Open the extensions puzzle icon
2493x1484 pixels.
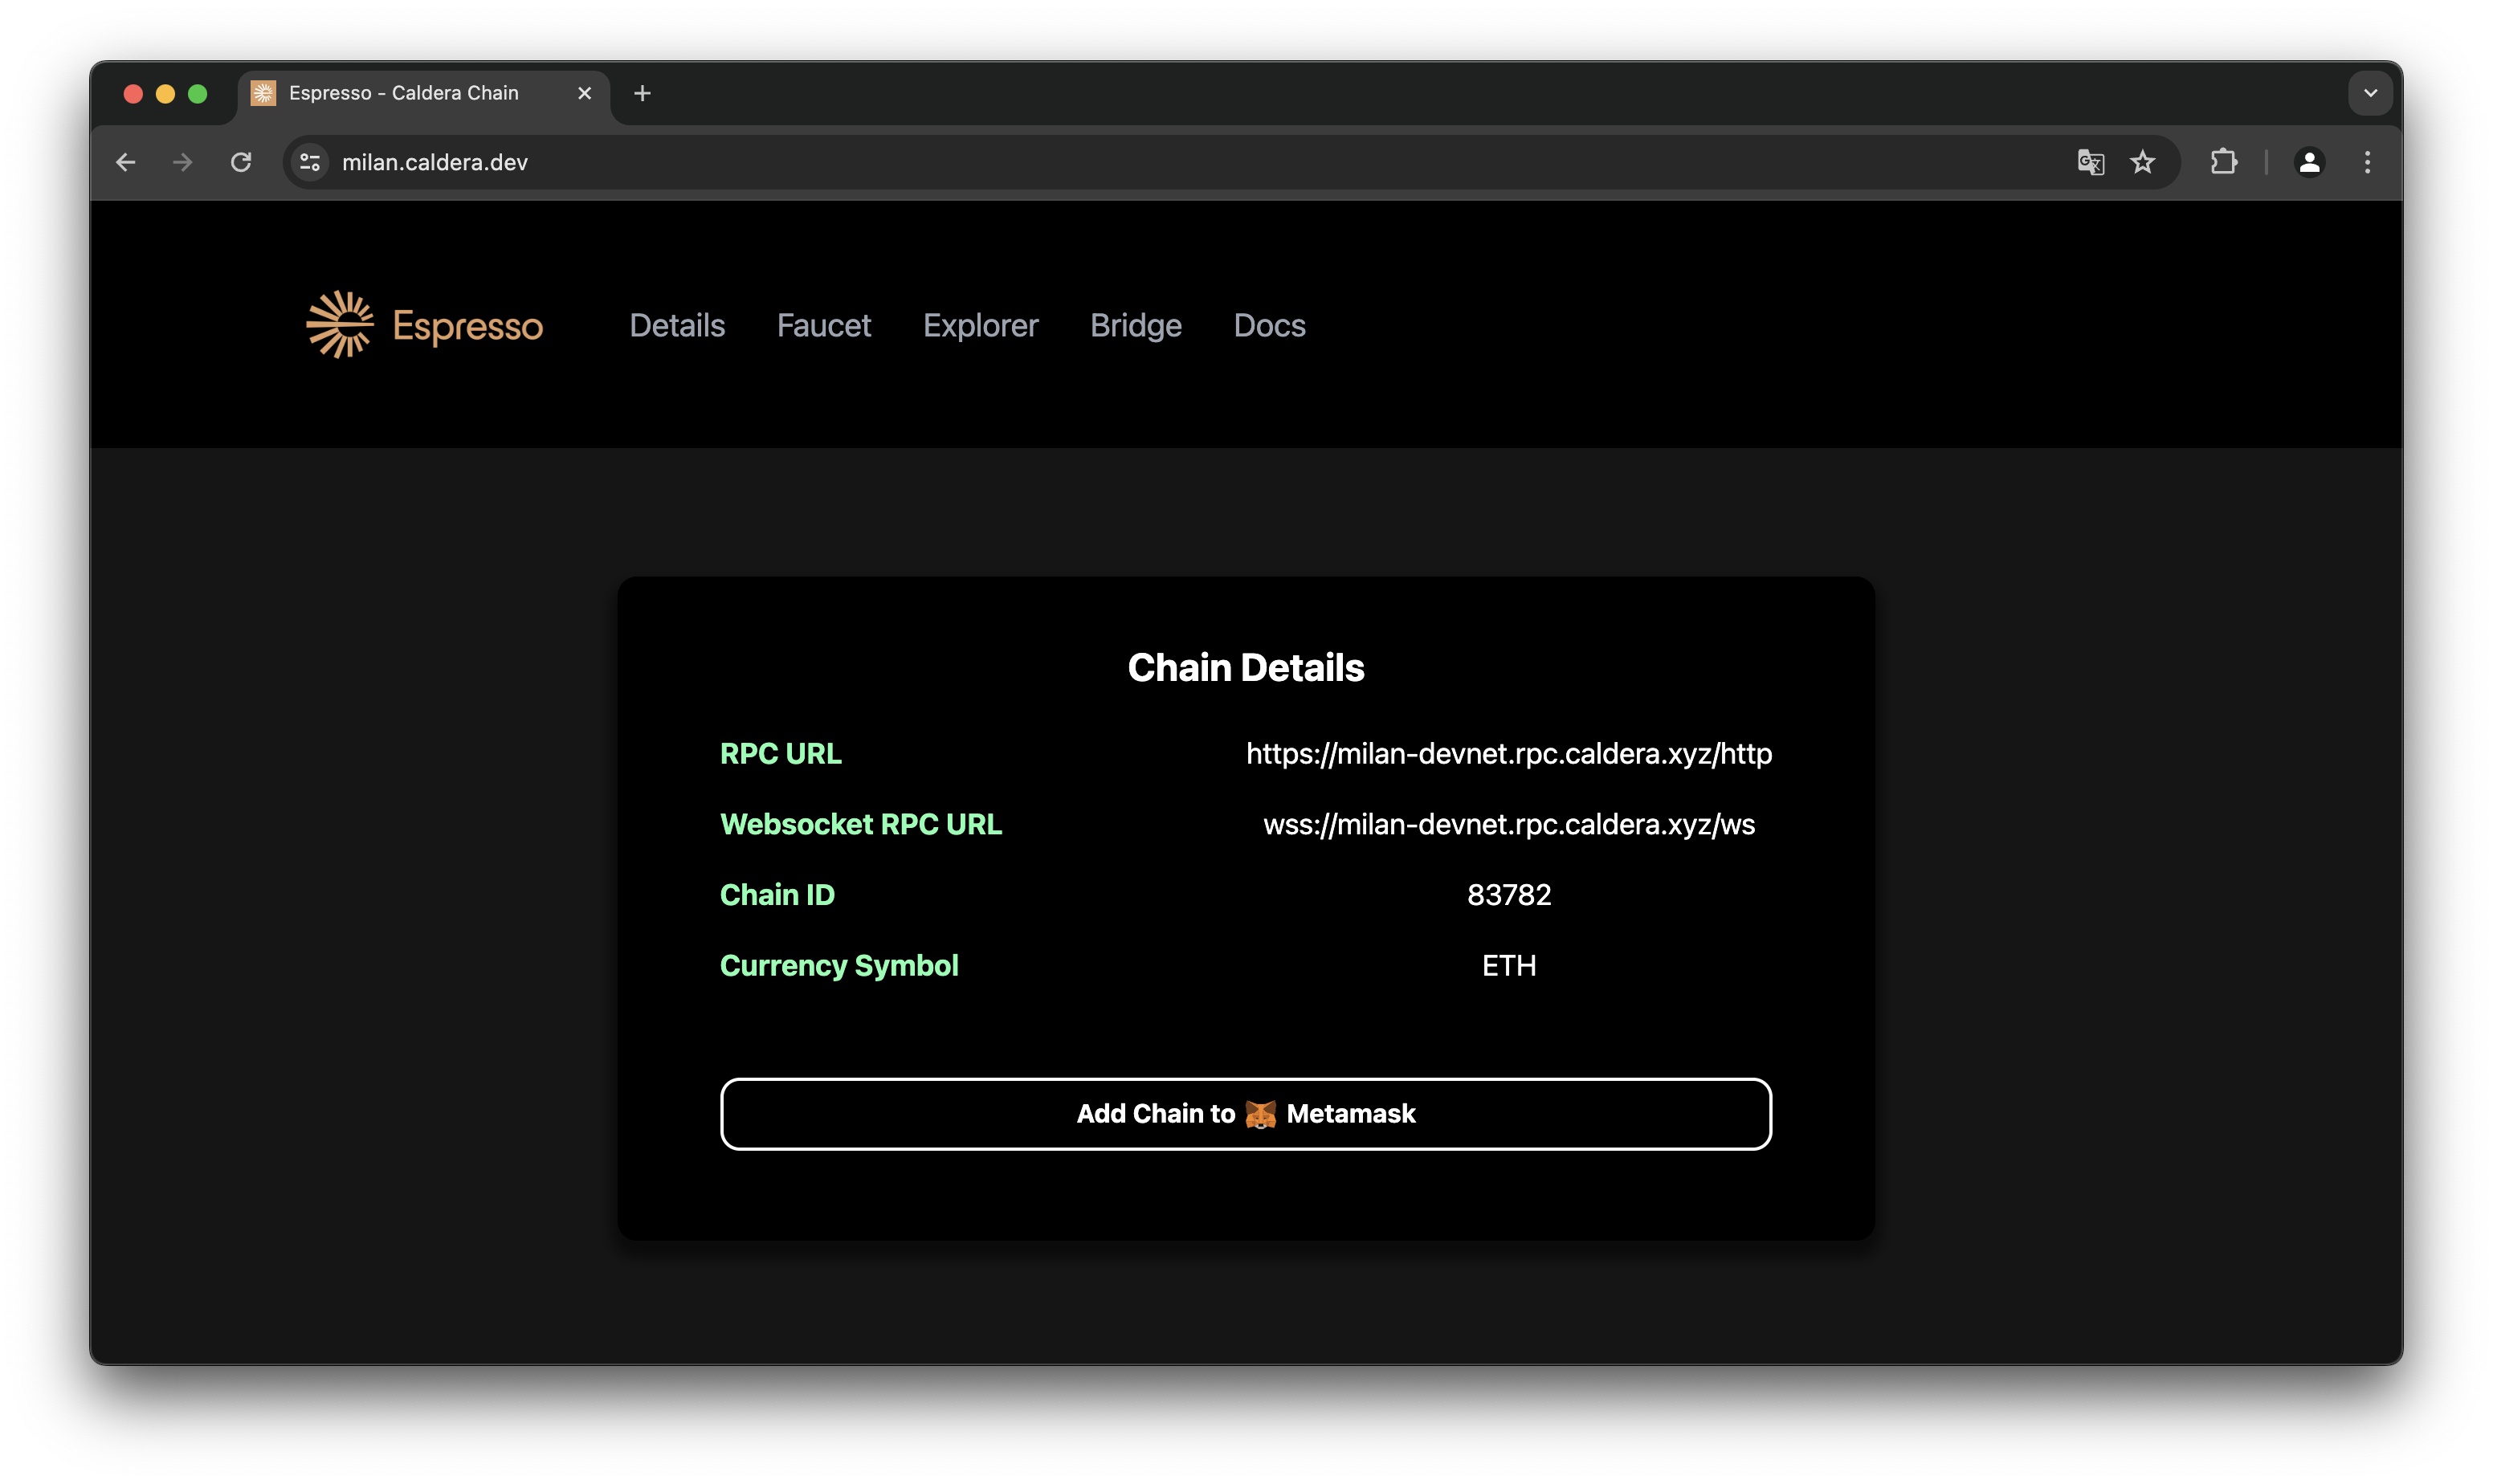[x=2223, y=162]
